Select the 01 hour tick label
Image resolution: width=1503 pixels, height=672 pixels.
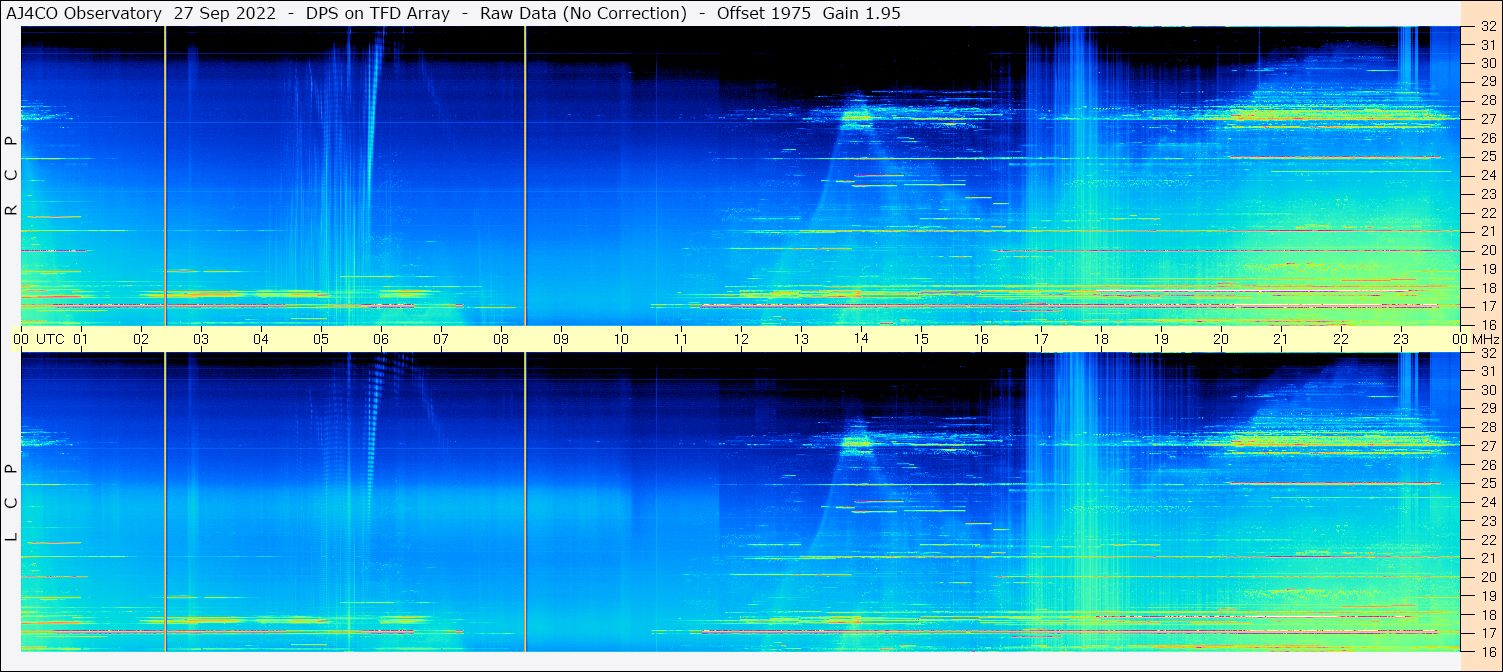(81, 339)
